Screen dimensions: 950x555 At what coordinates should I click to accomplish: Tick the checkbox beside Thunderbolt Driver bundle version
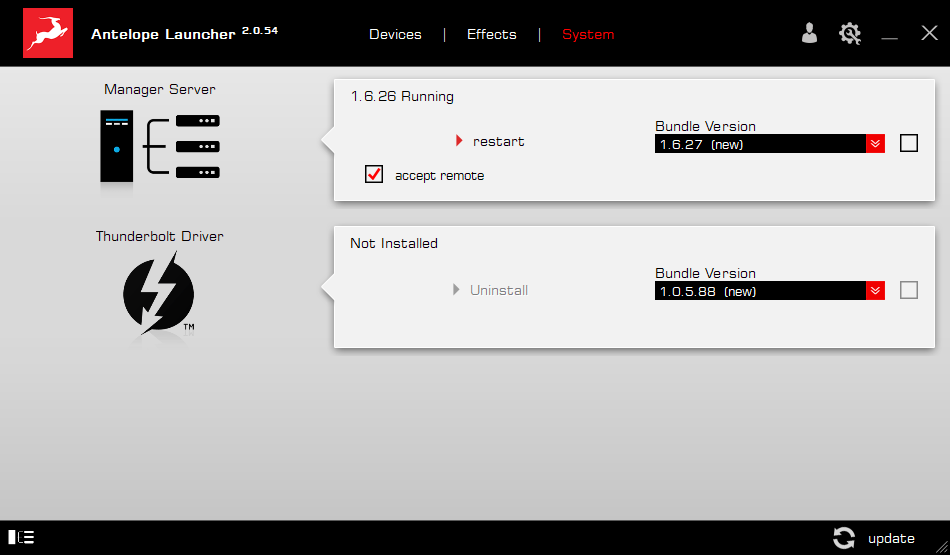pos(909,290)
